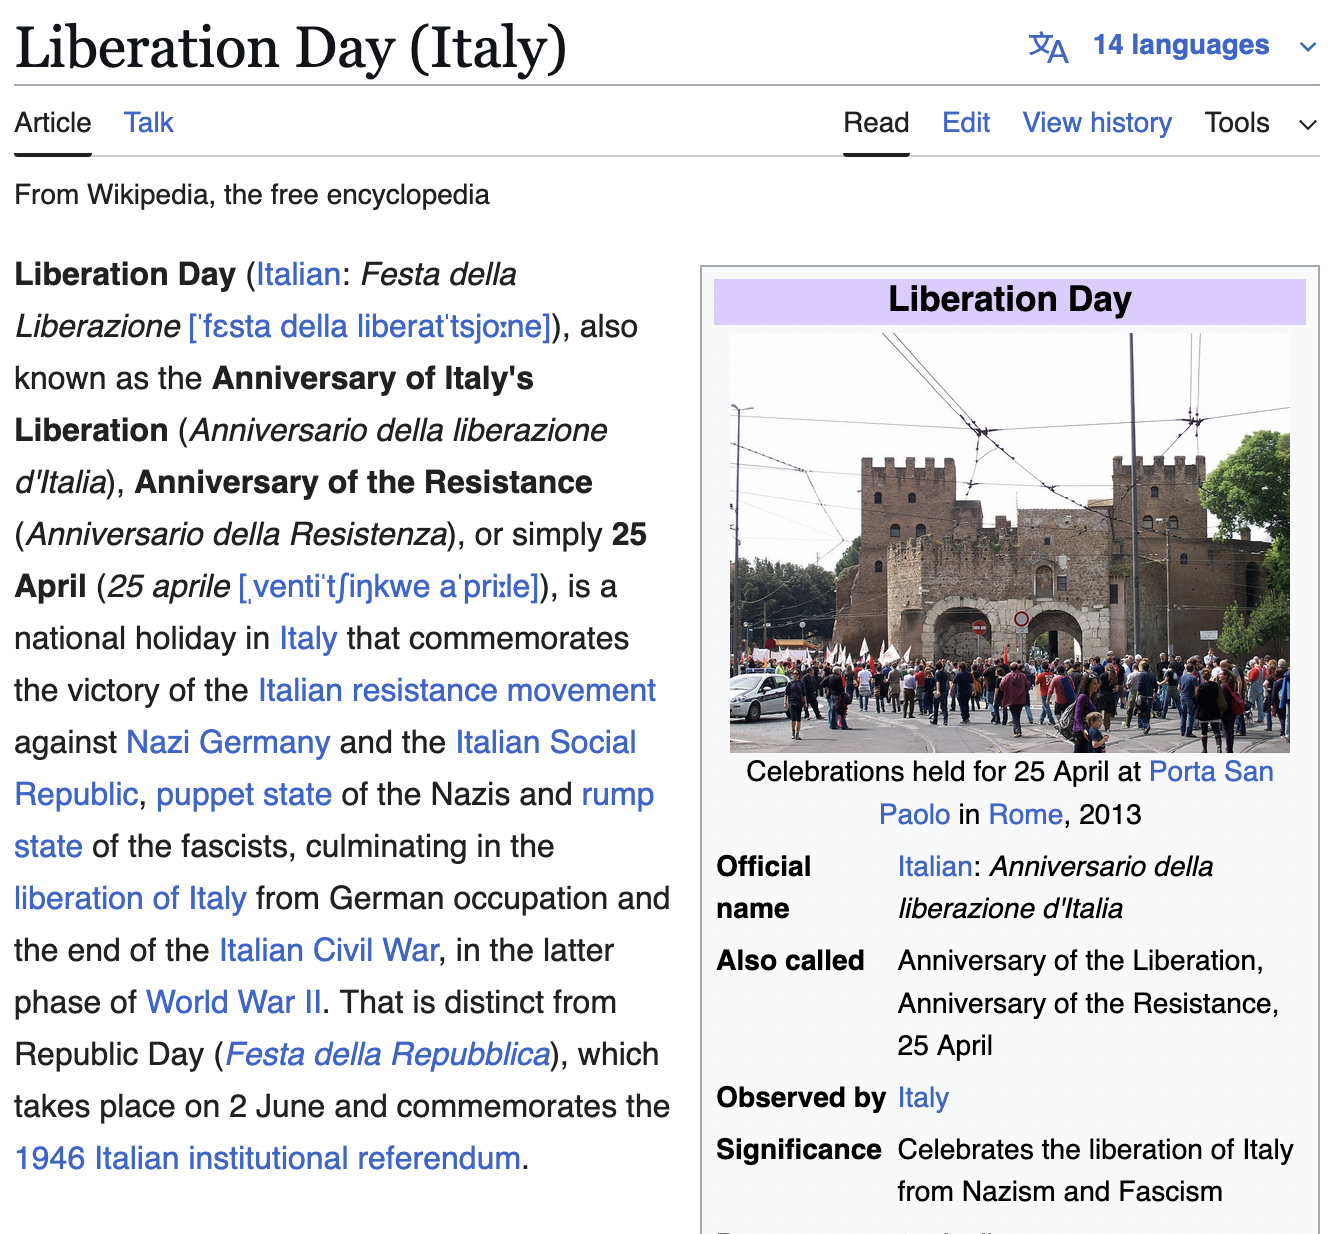Click the Italy link beside Observed by

click(x=922, y=1098)
